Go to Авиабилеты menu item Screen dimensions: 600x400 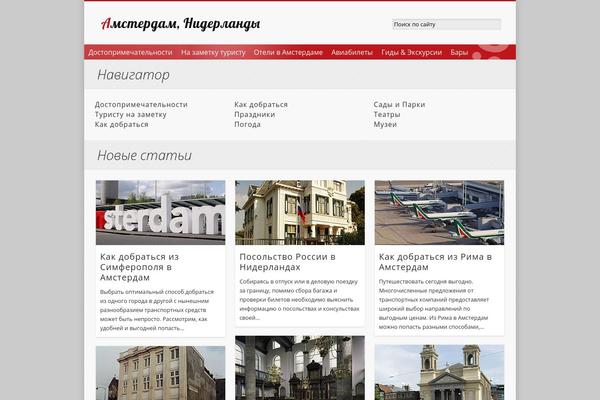coord(352,52)
